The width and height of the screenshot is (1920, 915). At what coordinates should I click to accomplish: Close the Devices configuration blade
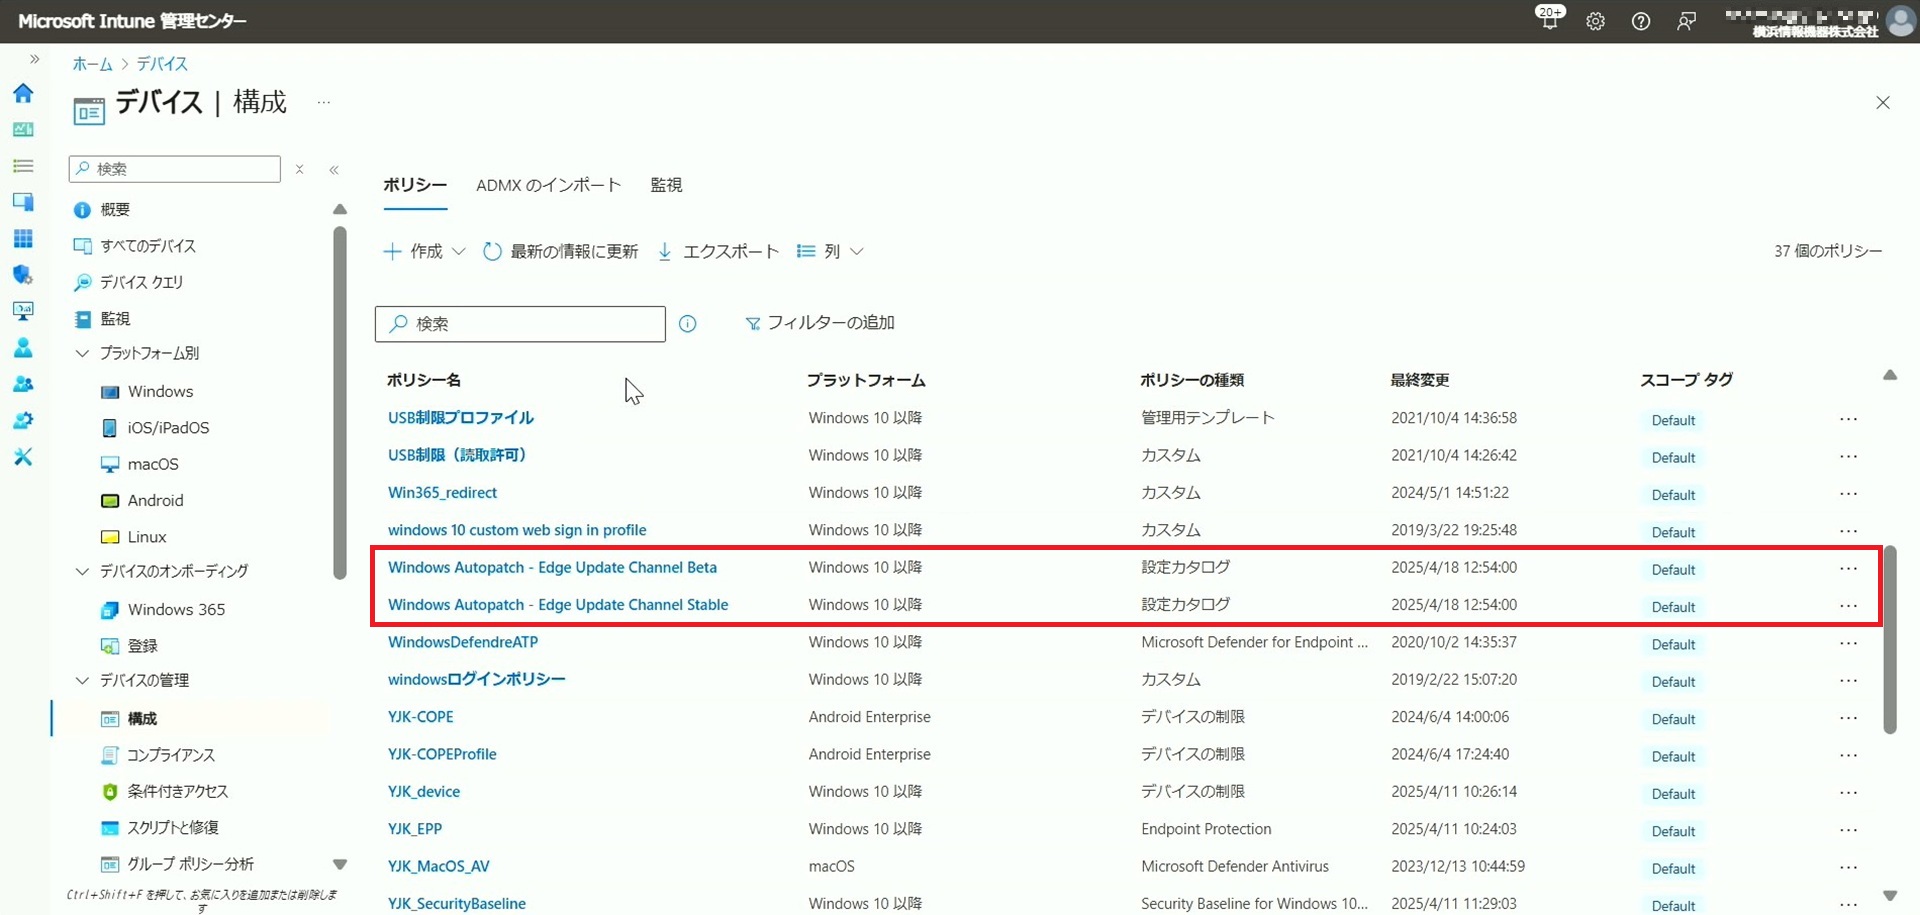pos(1883,103)
